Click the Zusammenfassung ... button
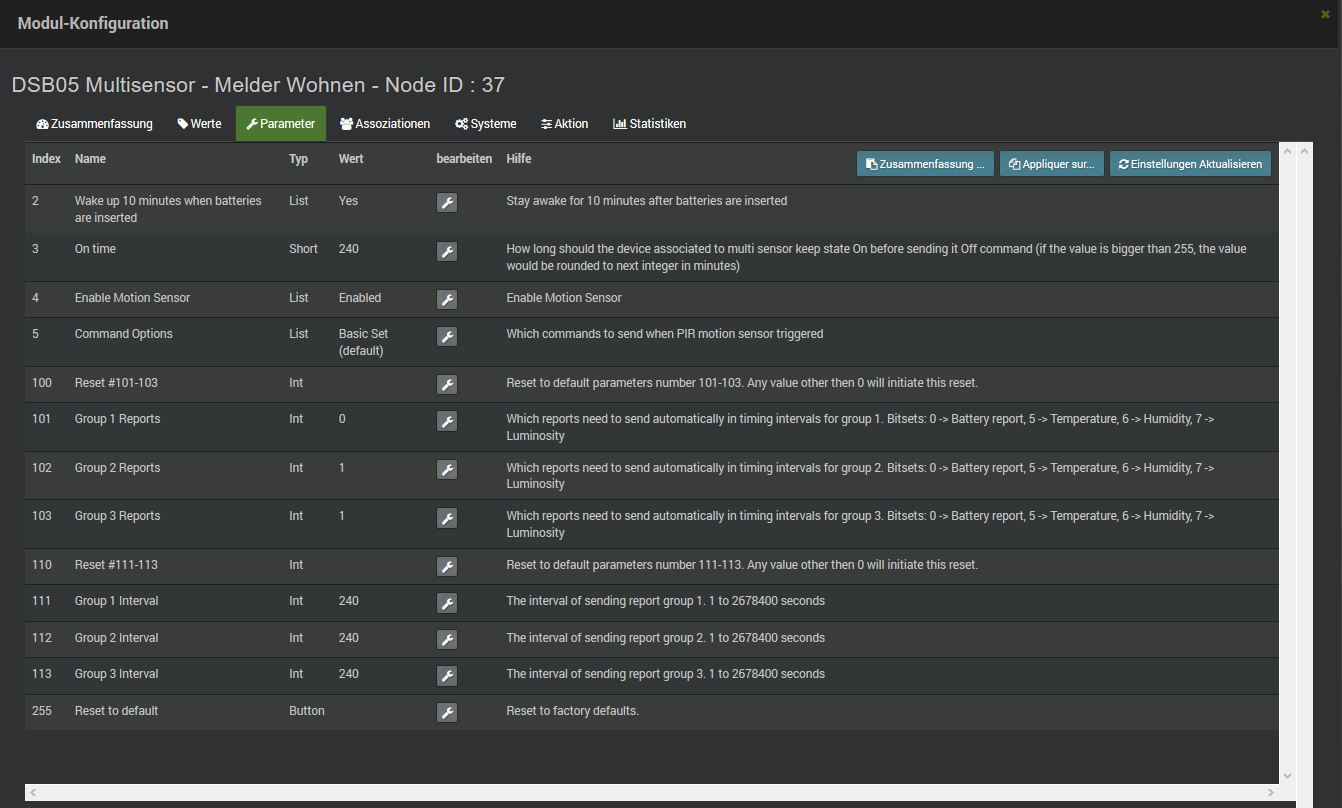 pos(925,164)
